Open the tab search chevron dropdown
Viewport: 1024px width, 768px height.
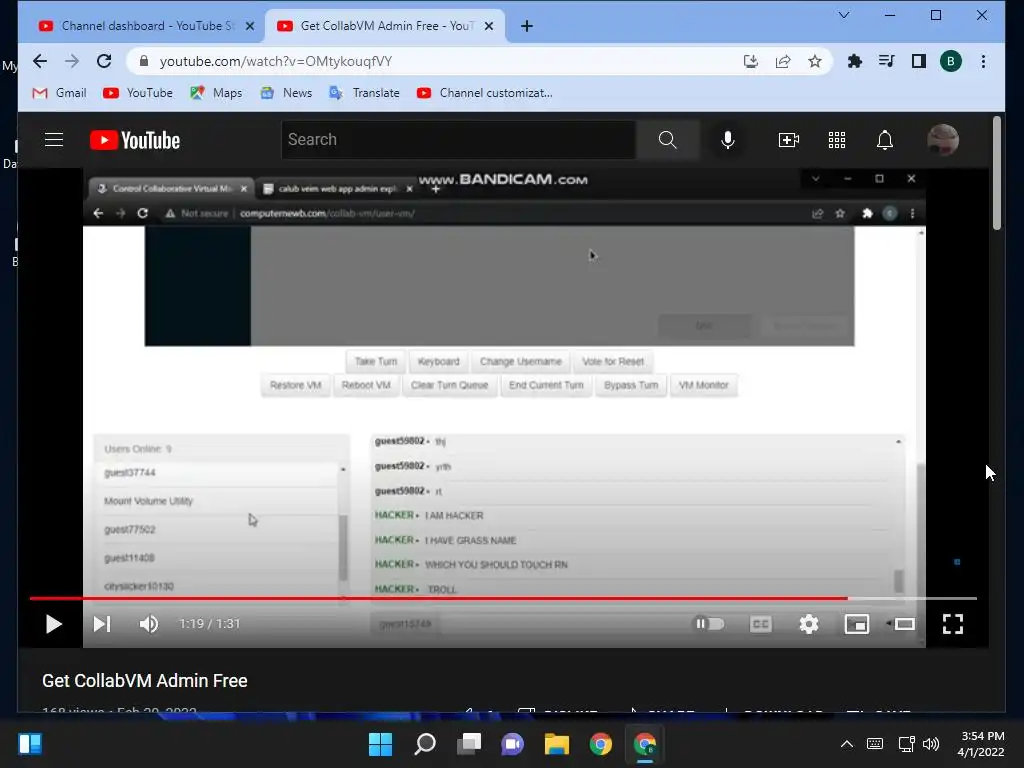pyautogui.click(x=844, y=15)
